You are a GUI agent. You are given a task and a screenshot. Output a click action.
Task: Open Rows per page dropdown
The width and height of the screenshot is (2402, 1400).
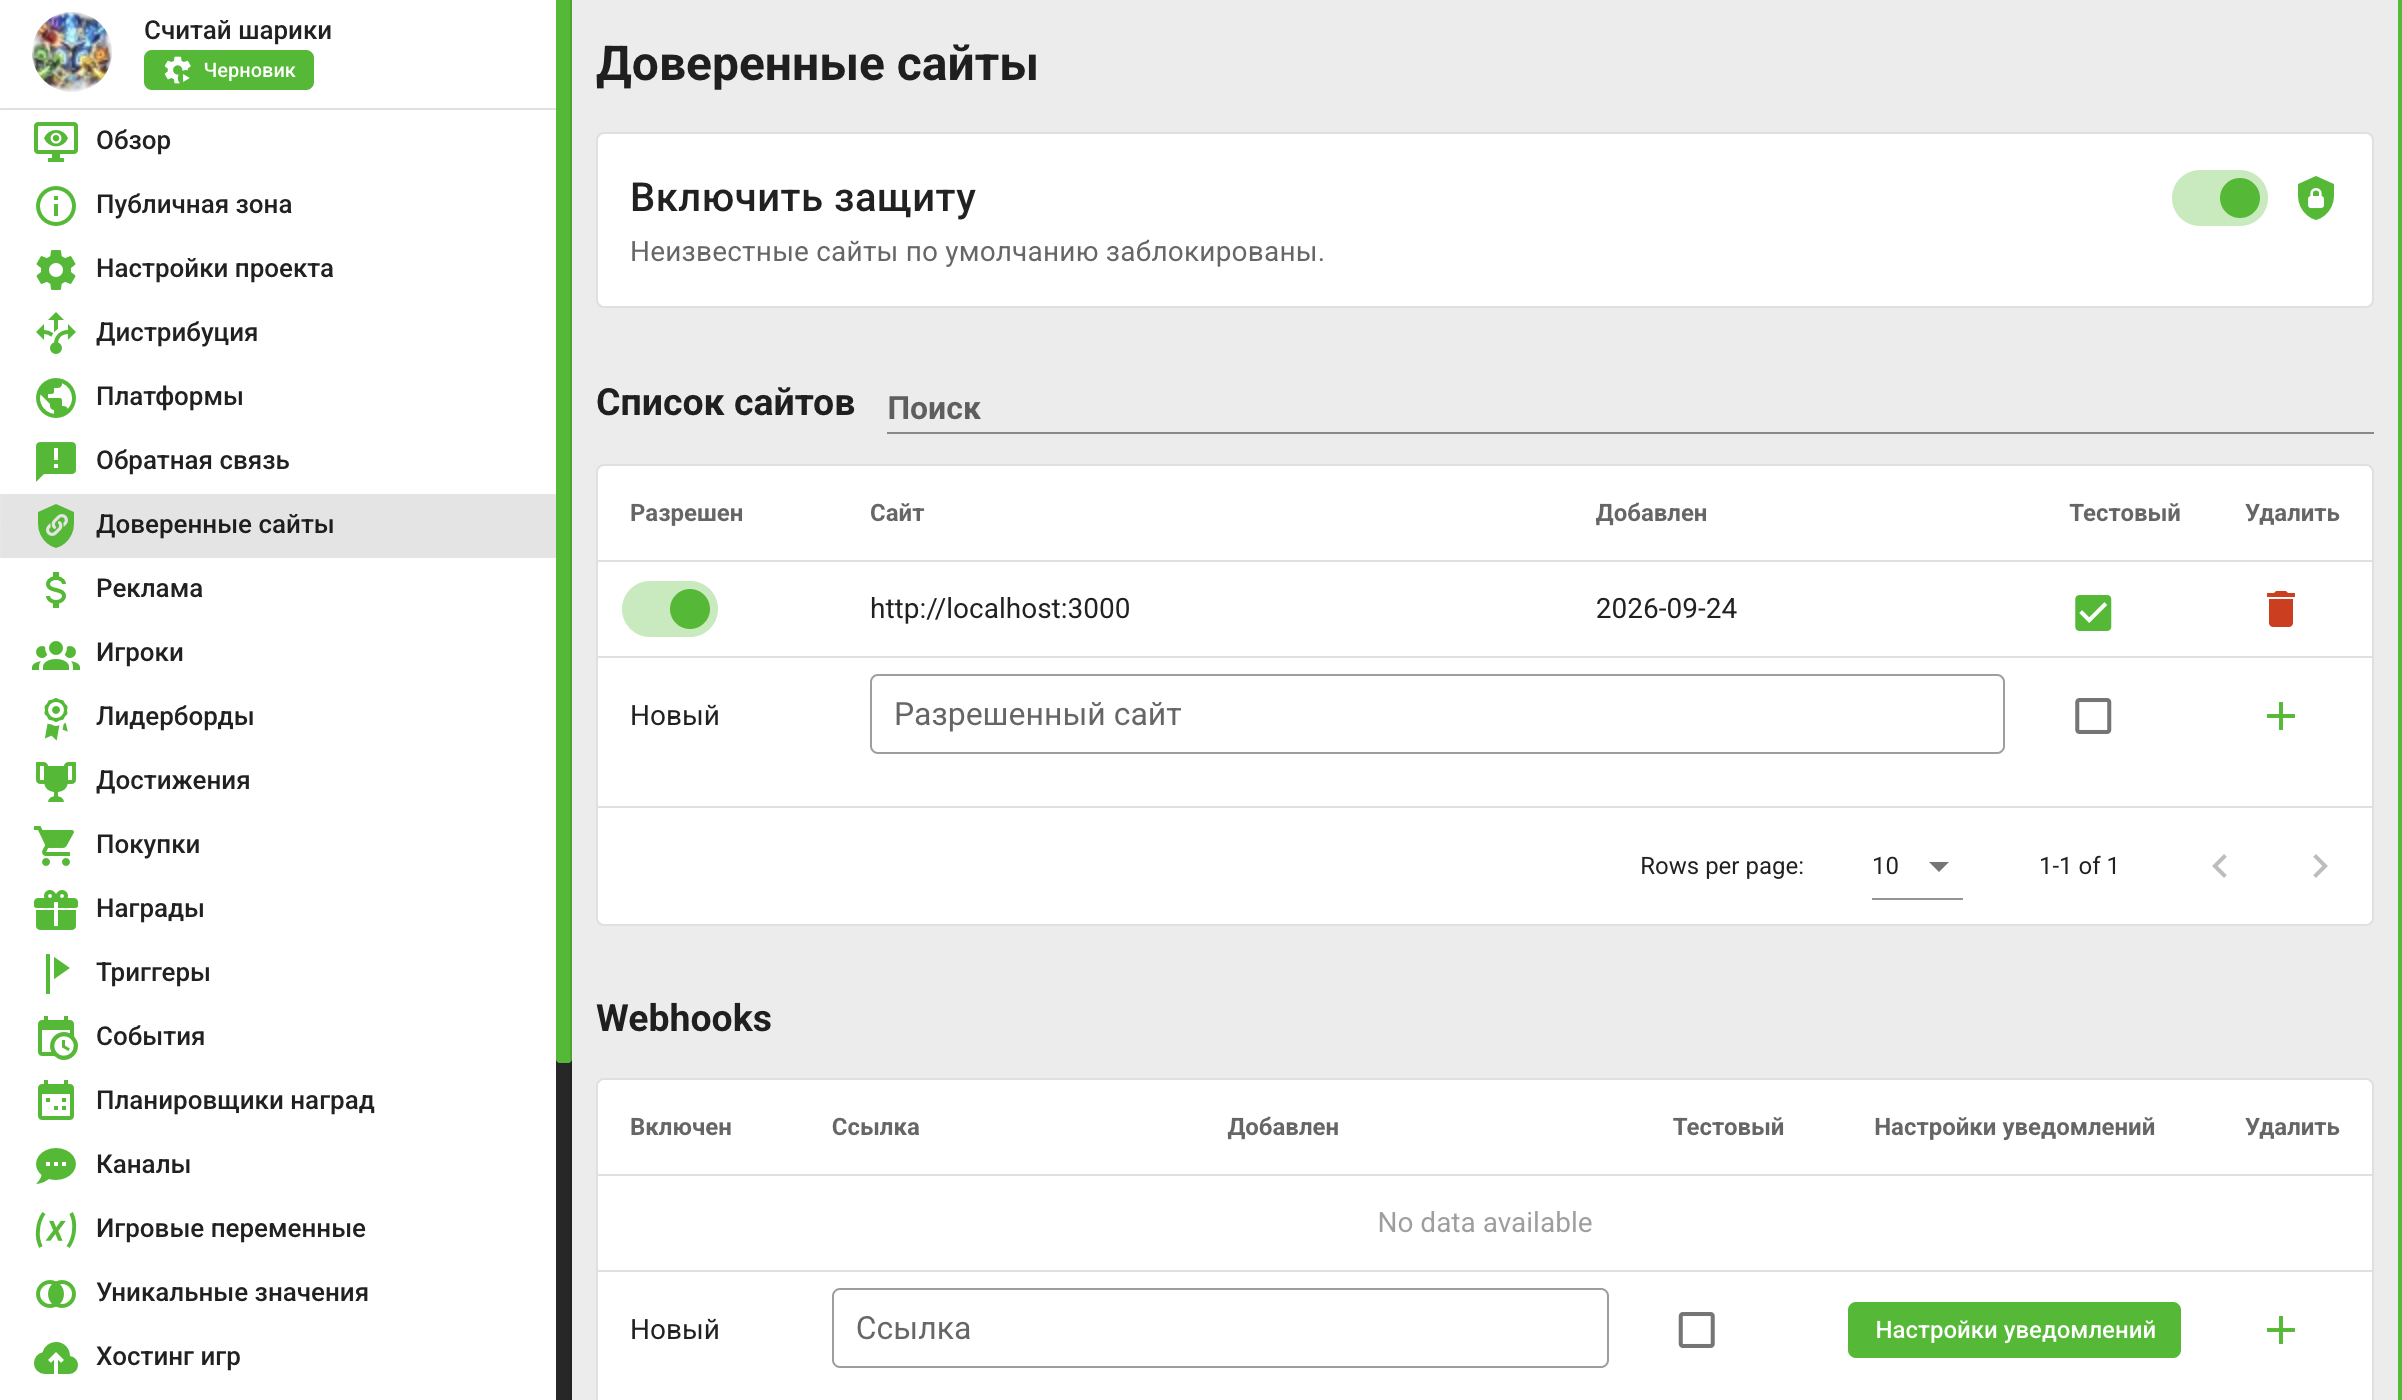click(1916, 866)
